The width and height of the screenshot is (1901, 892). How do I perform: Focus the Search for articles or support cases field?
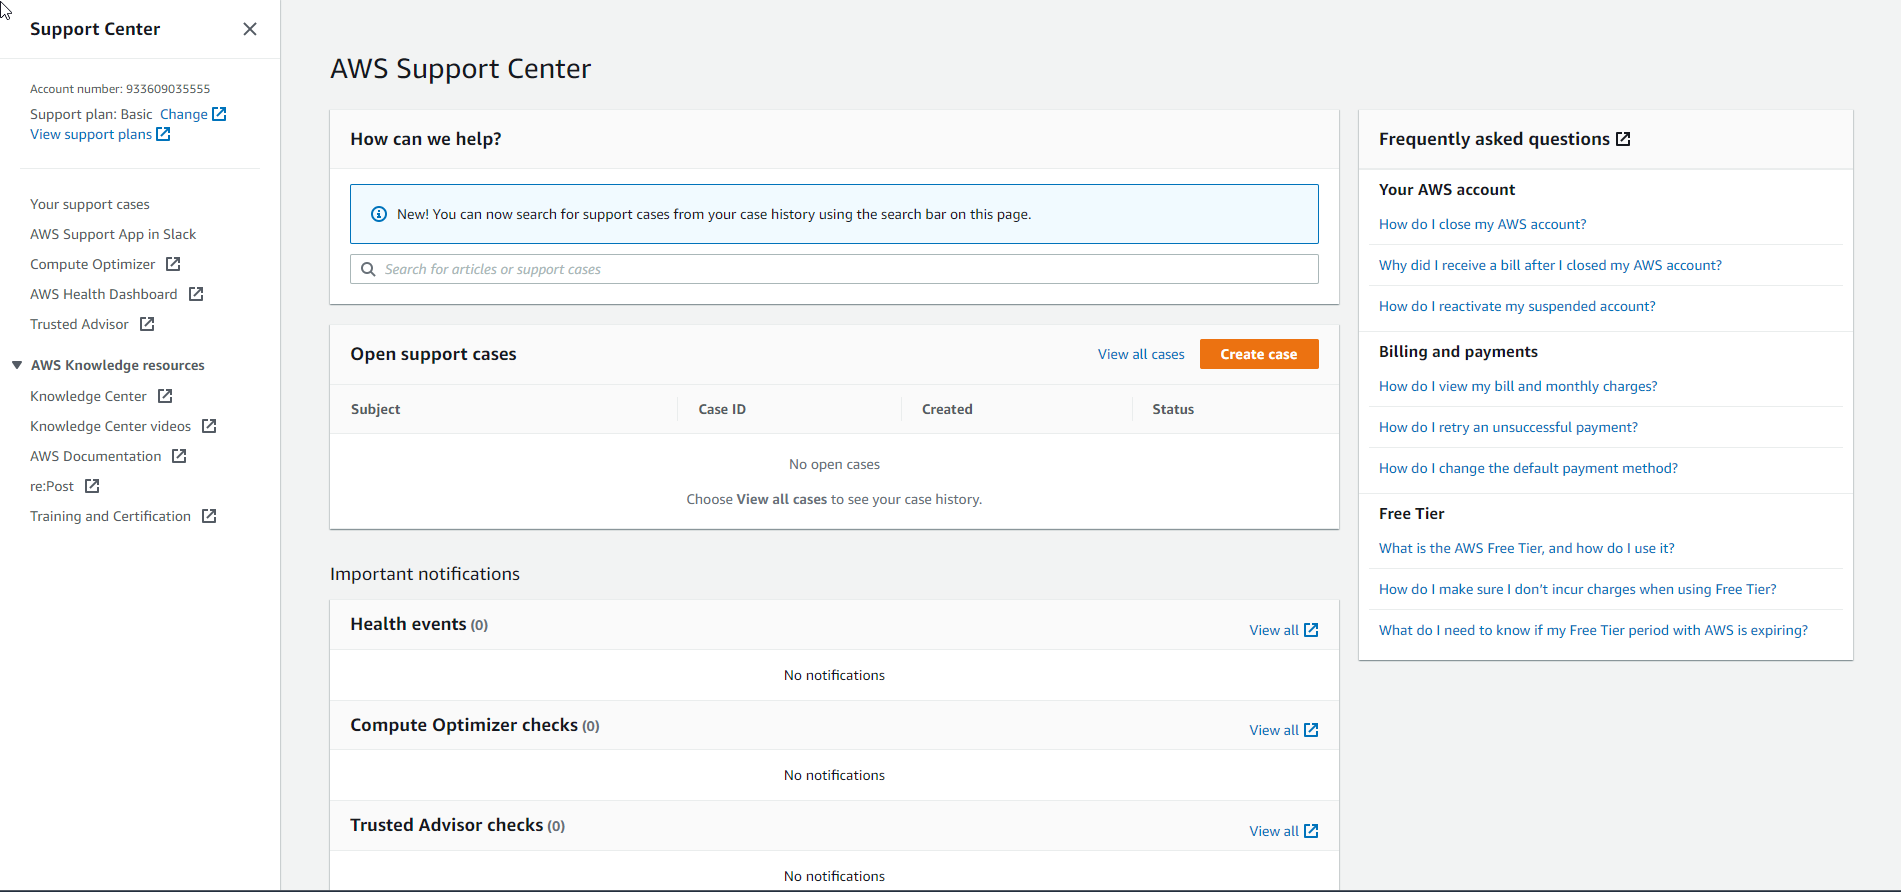834,269
